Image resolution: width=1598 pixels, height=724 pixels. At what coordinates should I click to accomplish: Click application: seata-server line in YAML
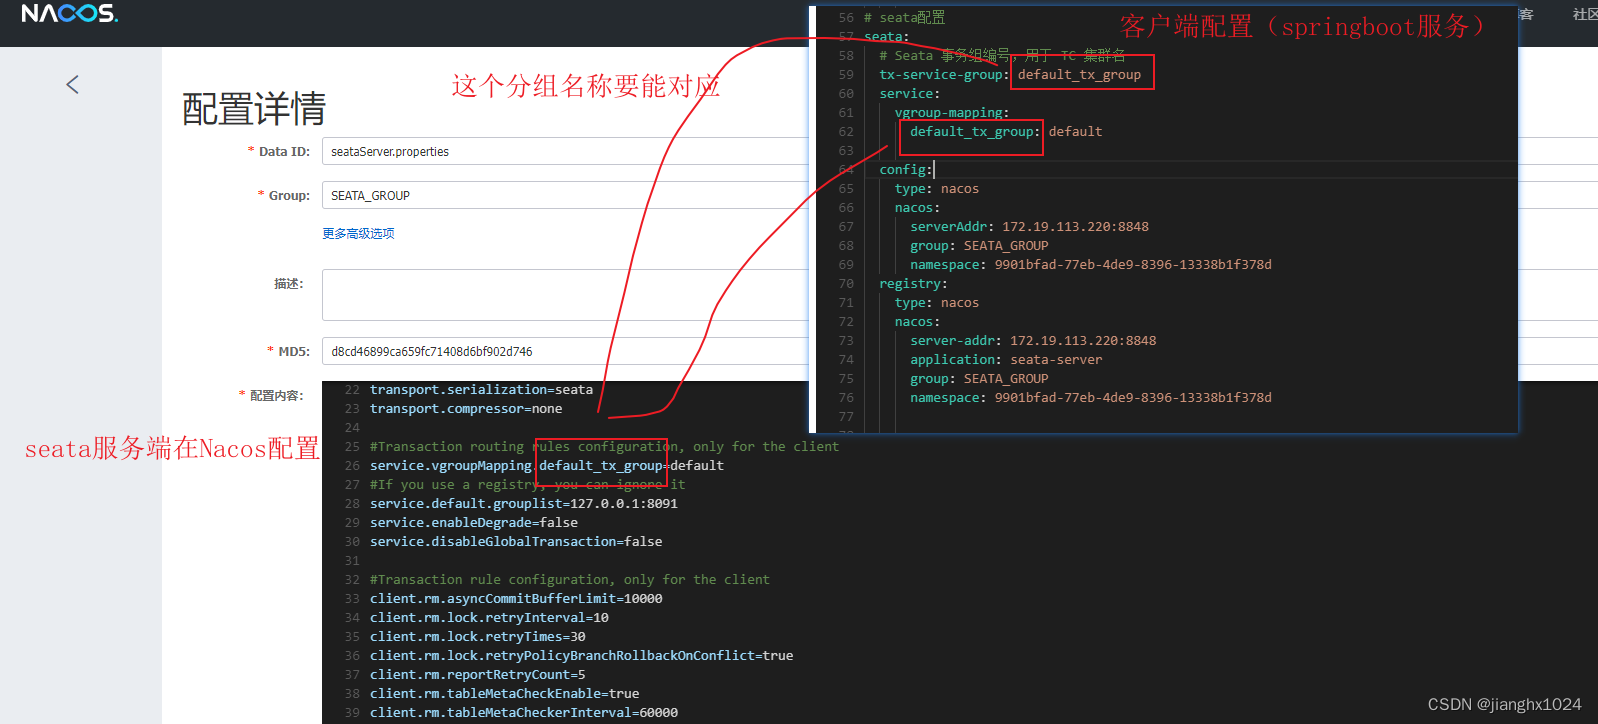pyautogui.click(x=1006, y=360)
